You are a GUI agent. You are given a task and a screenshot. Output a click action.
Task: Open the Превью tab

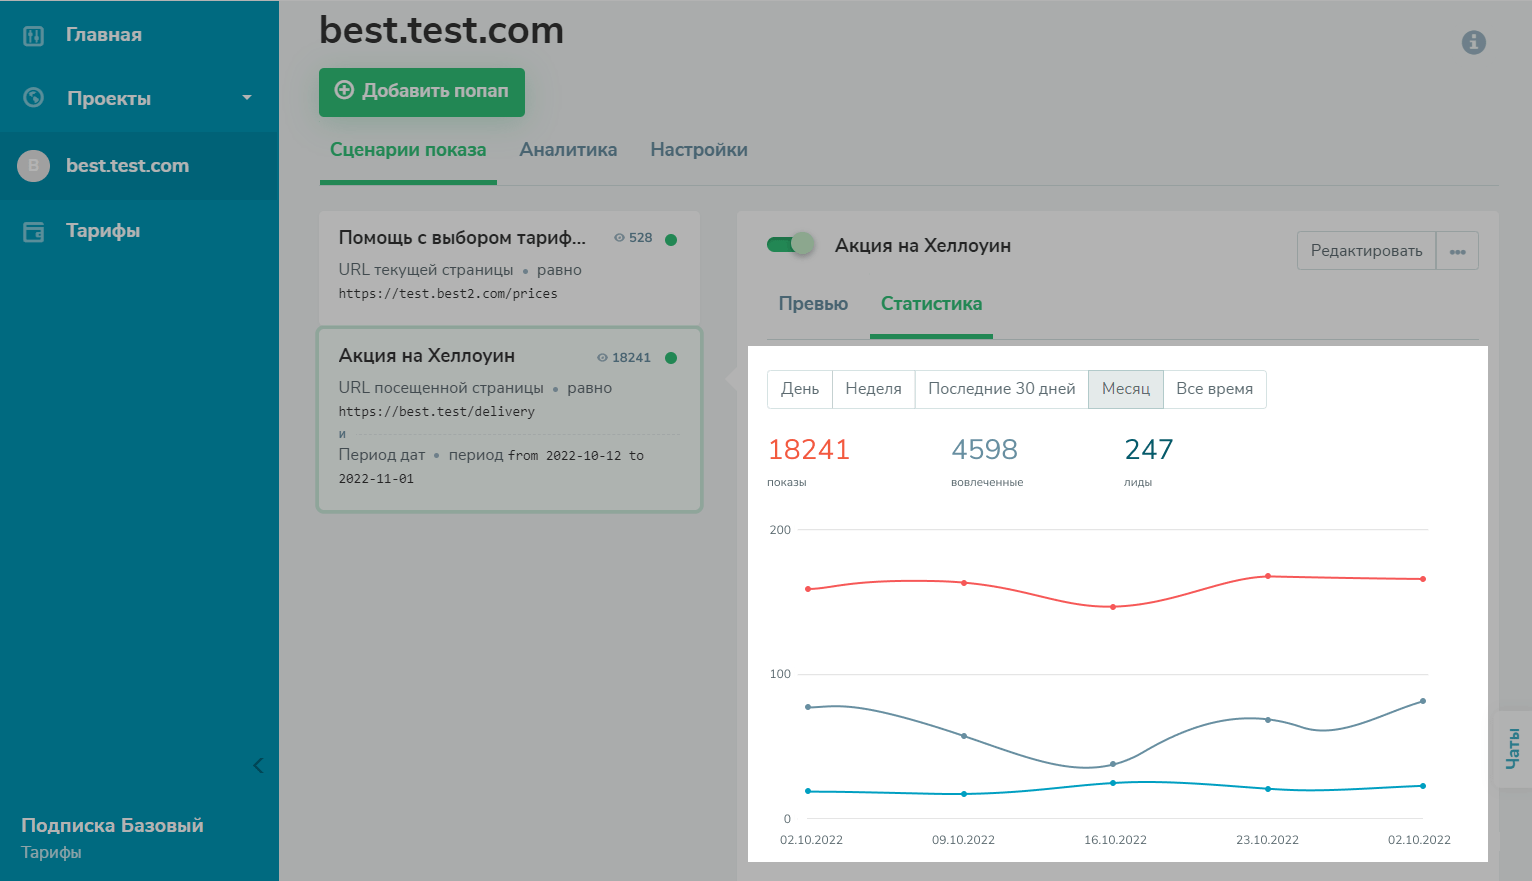click(813, 304)
